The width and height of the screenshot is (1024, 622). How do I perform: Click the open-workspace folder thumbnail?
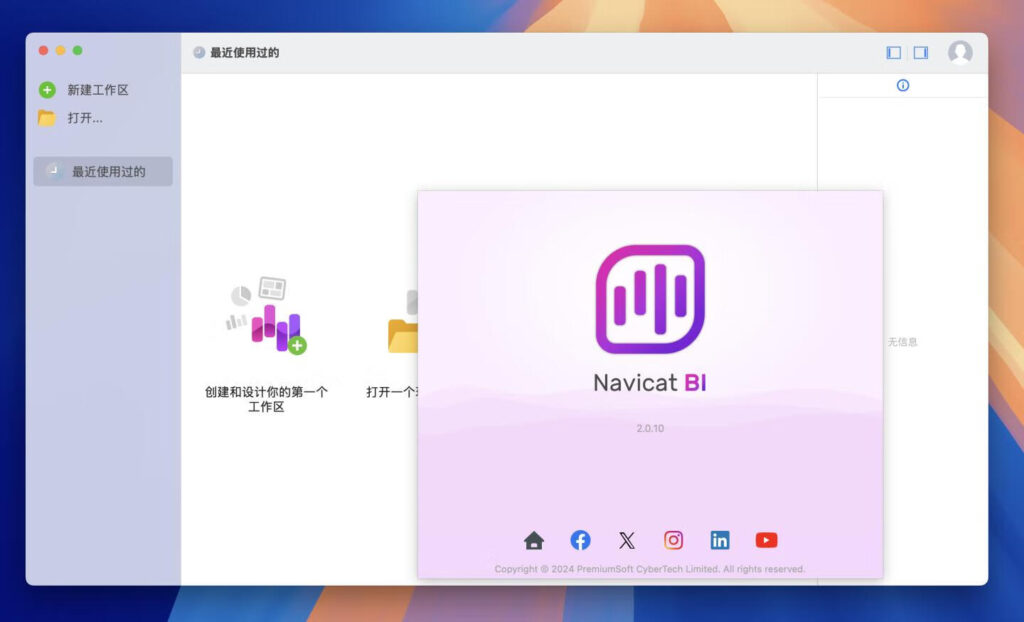404,330
